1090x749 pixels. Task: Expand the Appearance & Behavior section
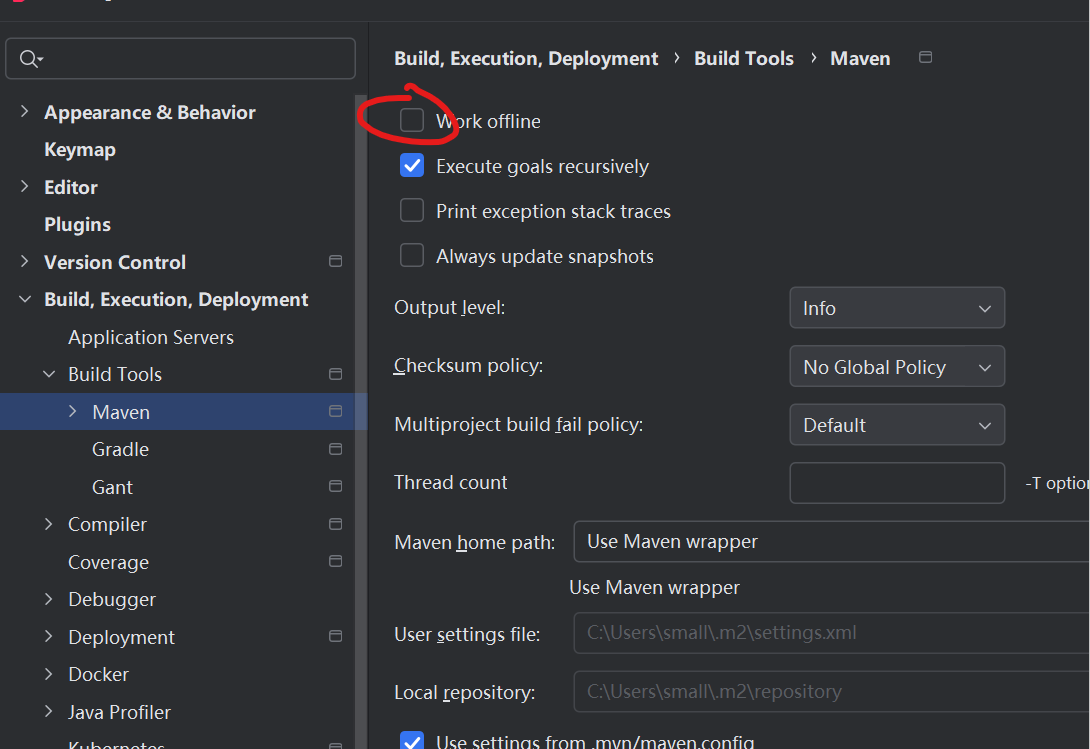25,112
